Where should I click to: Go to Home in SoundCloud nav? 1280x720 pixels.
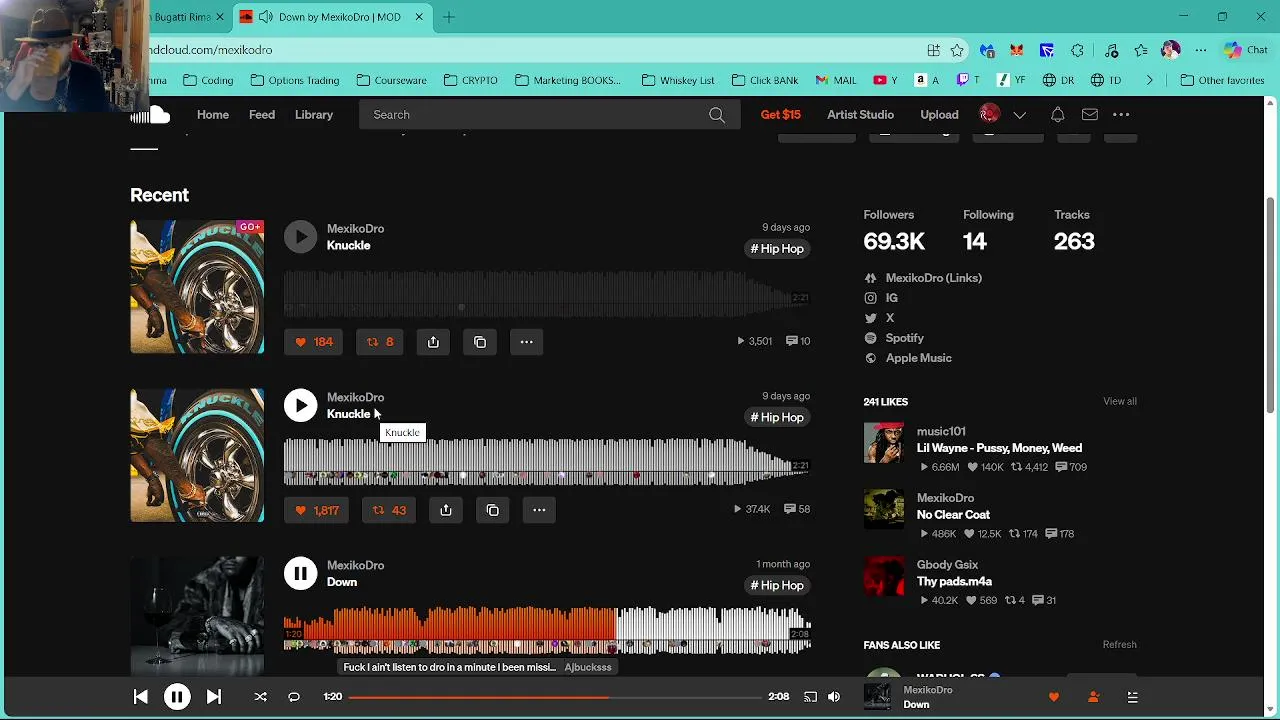[212, 115]
